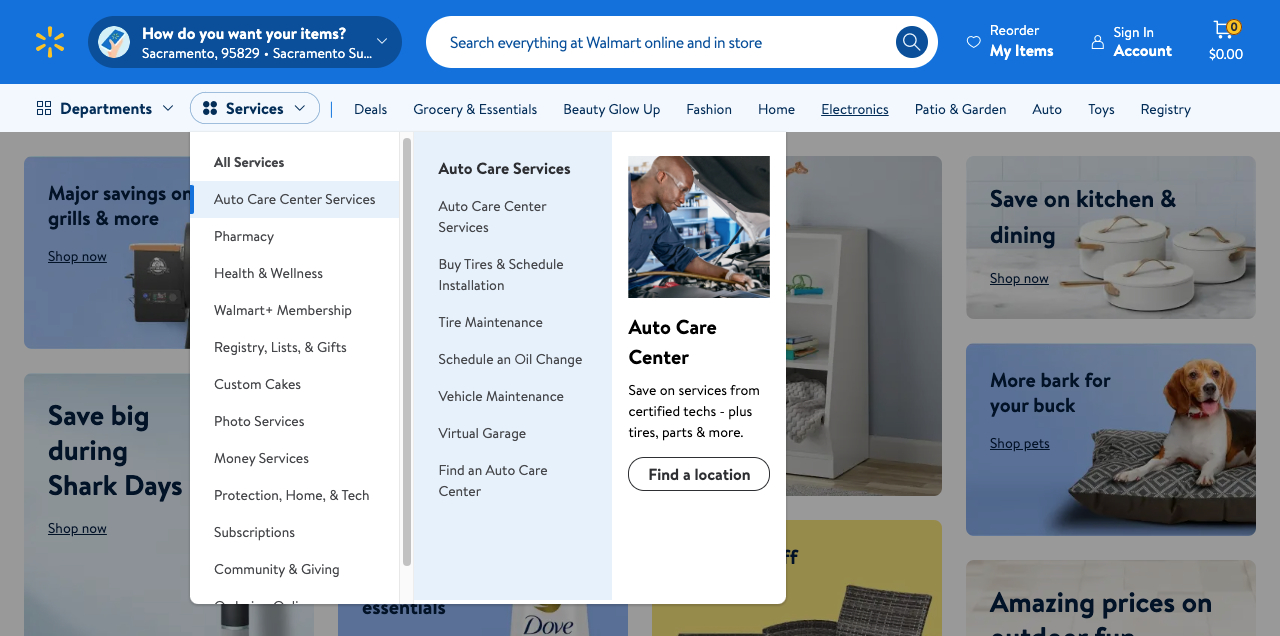This screenshot has height=636, width=1280.
Task: Expand the Departments dropdown chevron
Action: click(x=168, y=108)
